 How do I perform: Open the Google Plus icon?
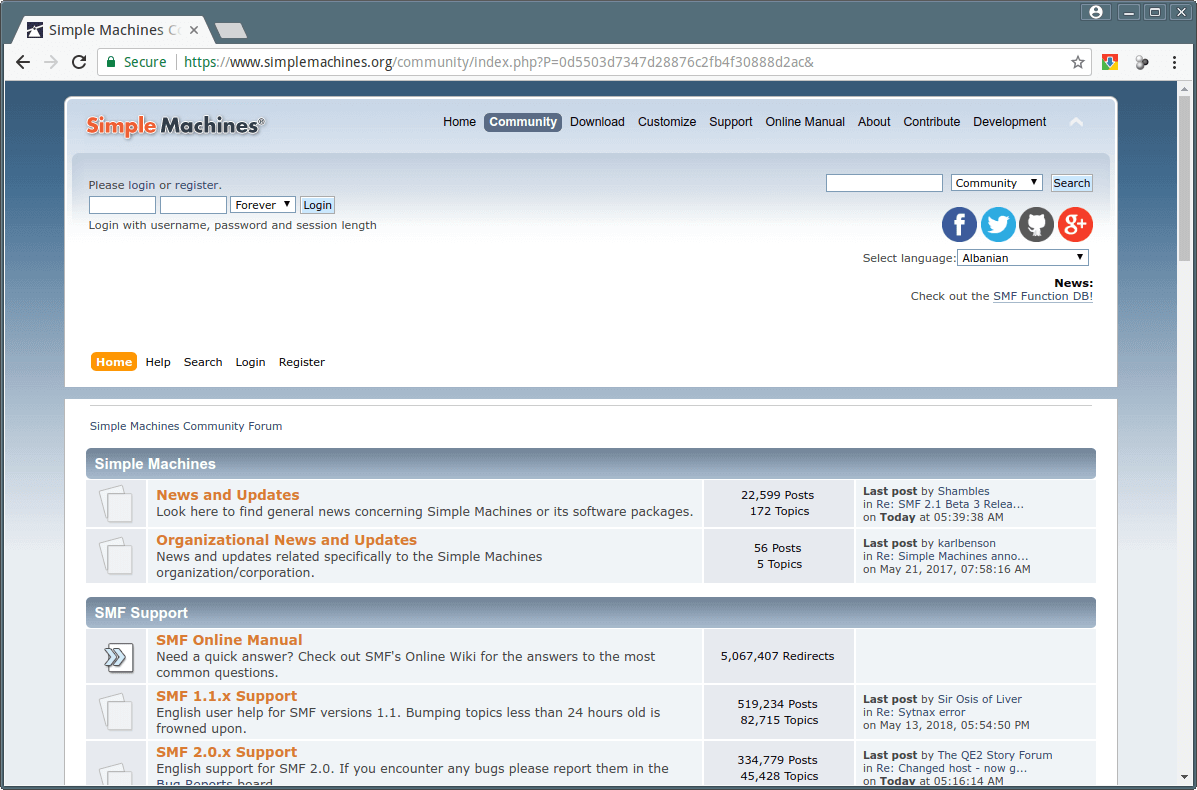click(1075, 224)
